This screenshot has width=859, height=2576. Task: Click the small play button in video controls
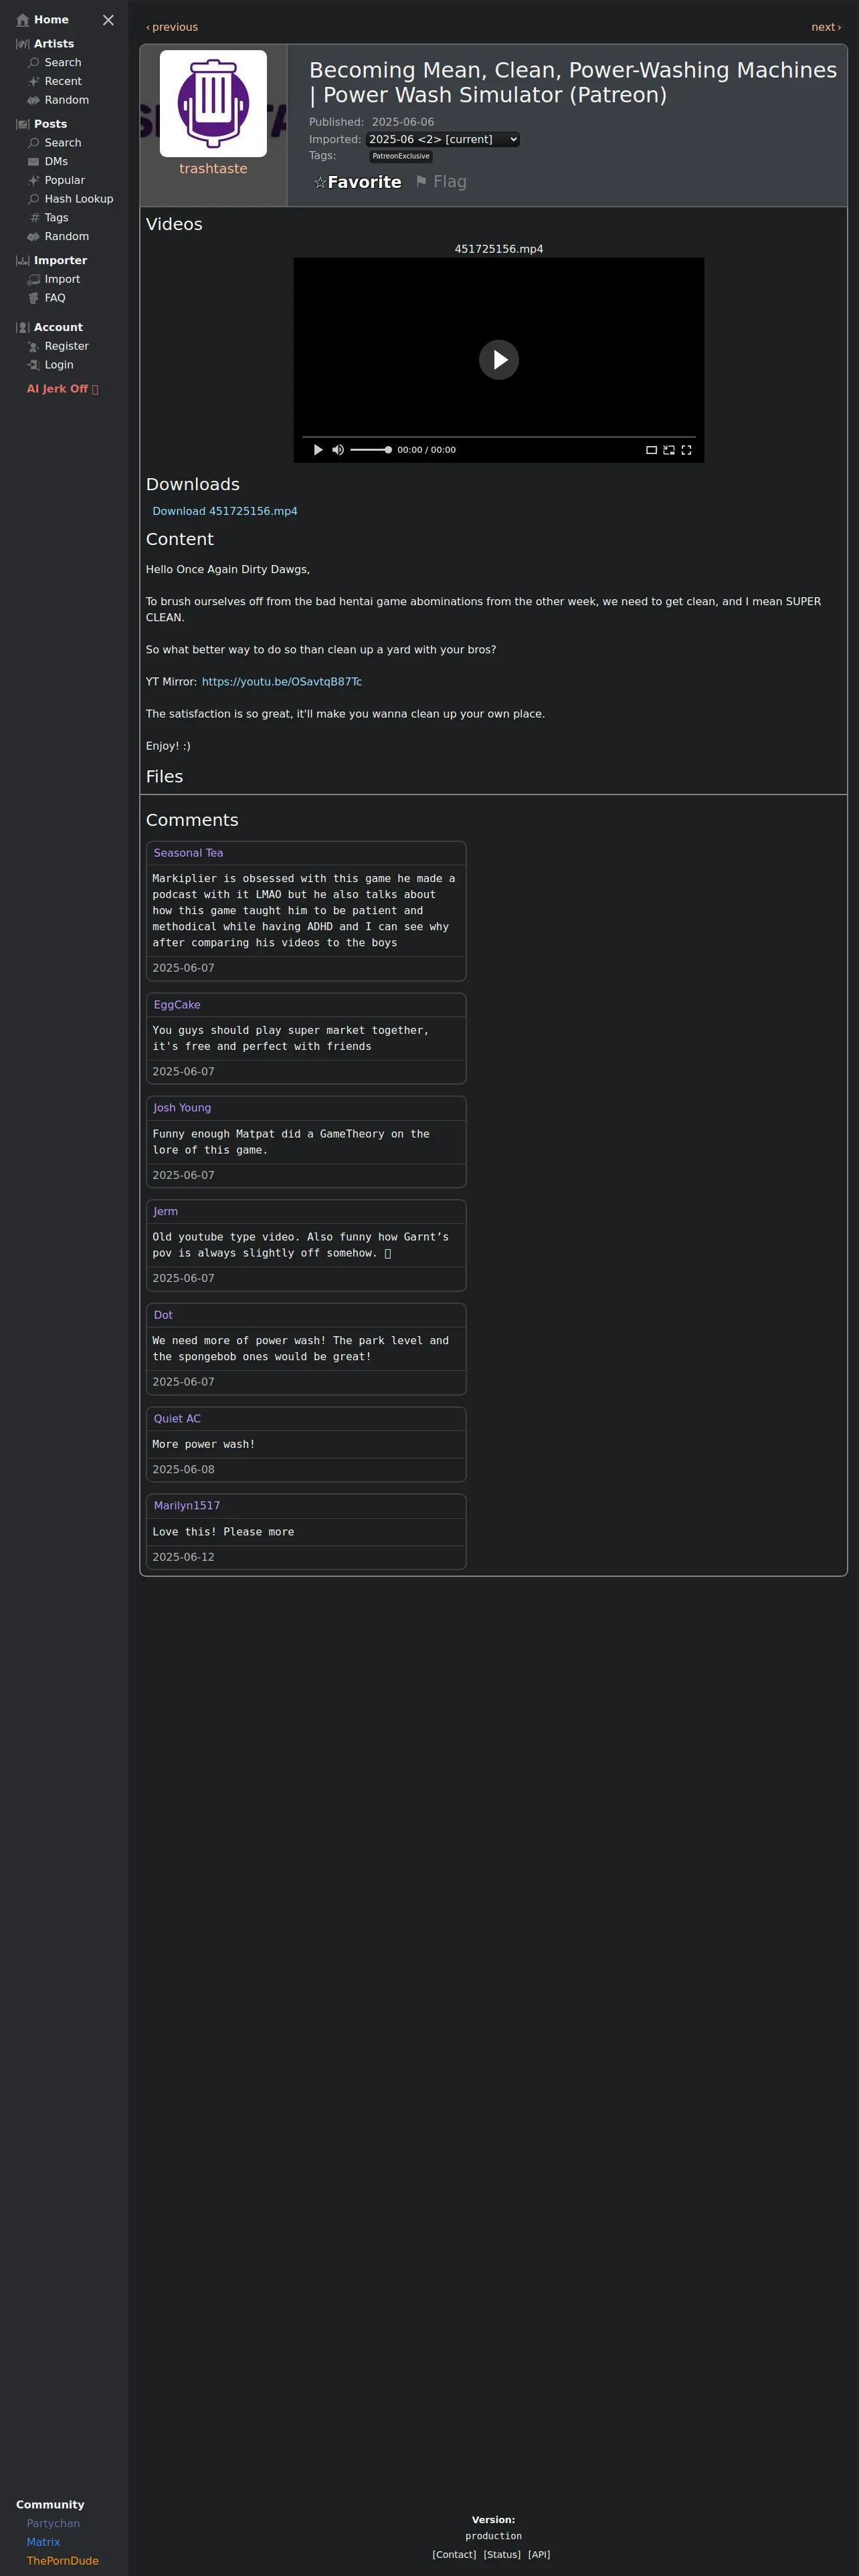318,450
